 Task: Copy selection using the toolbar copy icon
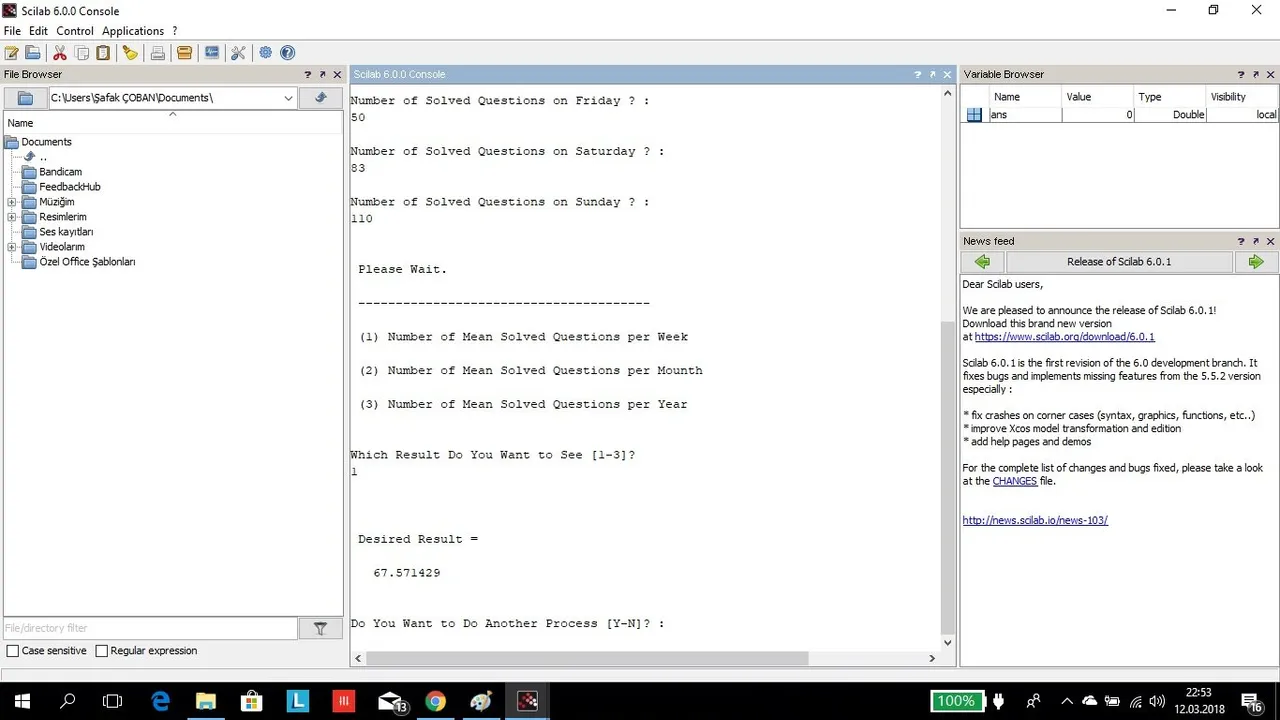tap(82, 53)
